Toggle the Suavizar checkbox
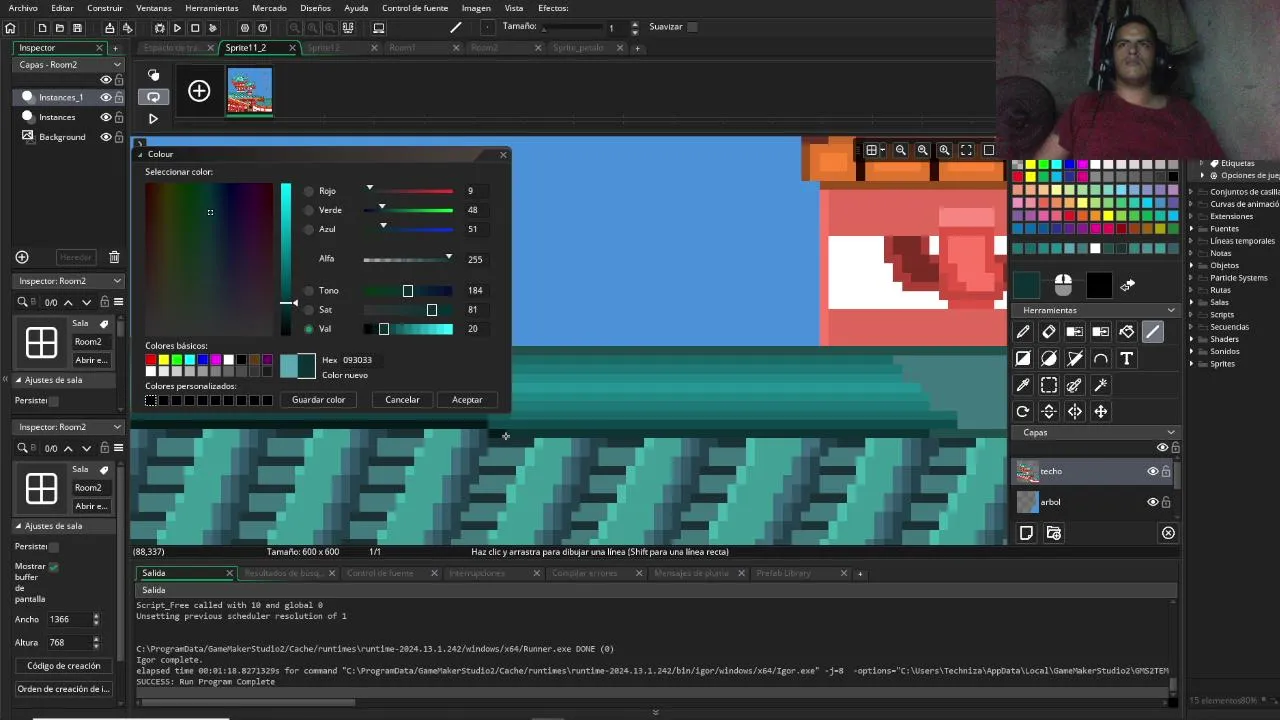1280x720 pixels. 692,27
